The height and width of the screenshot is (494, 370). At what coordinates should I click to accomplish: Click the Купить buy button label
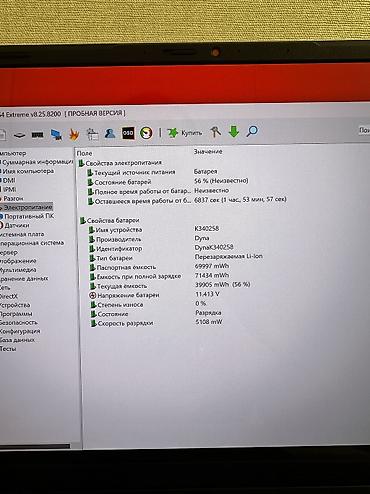[x=192, y=133]
